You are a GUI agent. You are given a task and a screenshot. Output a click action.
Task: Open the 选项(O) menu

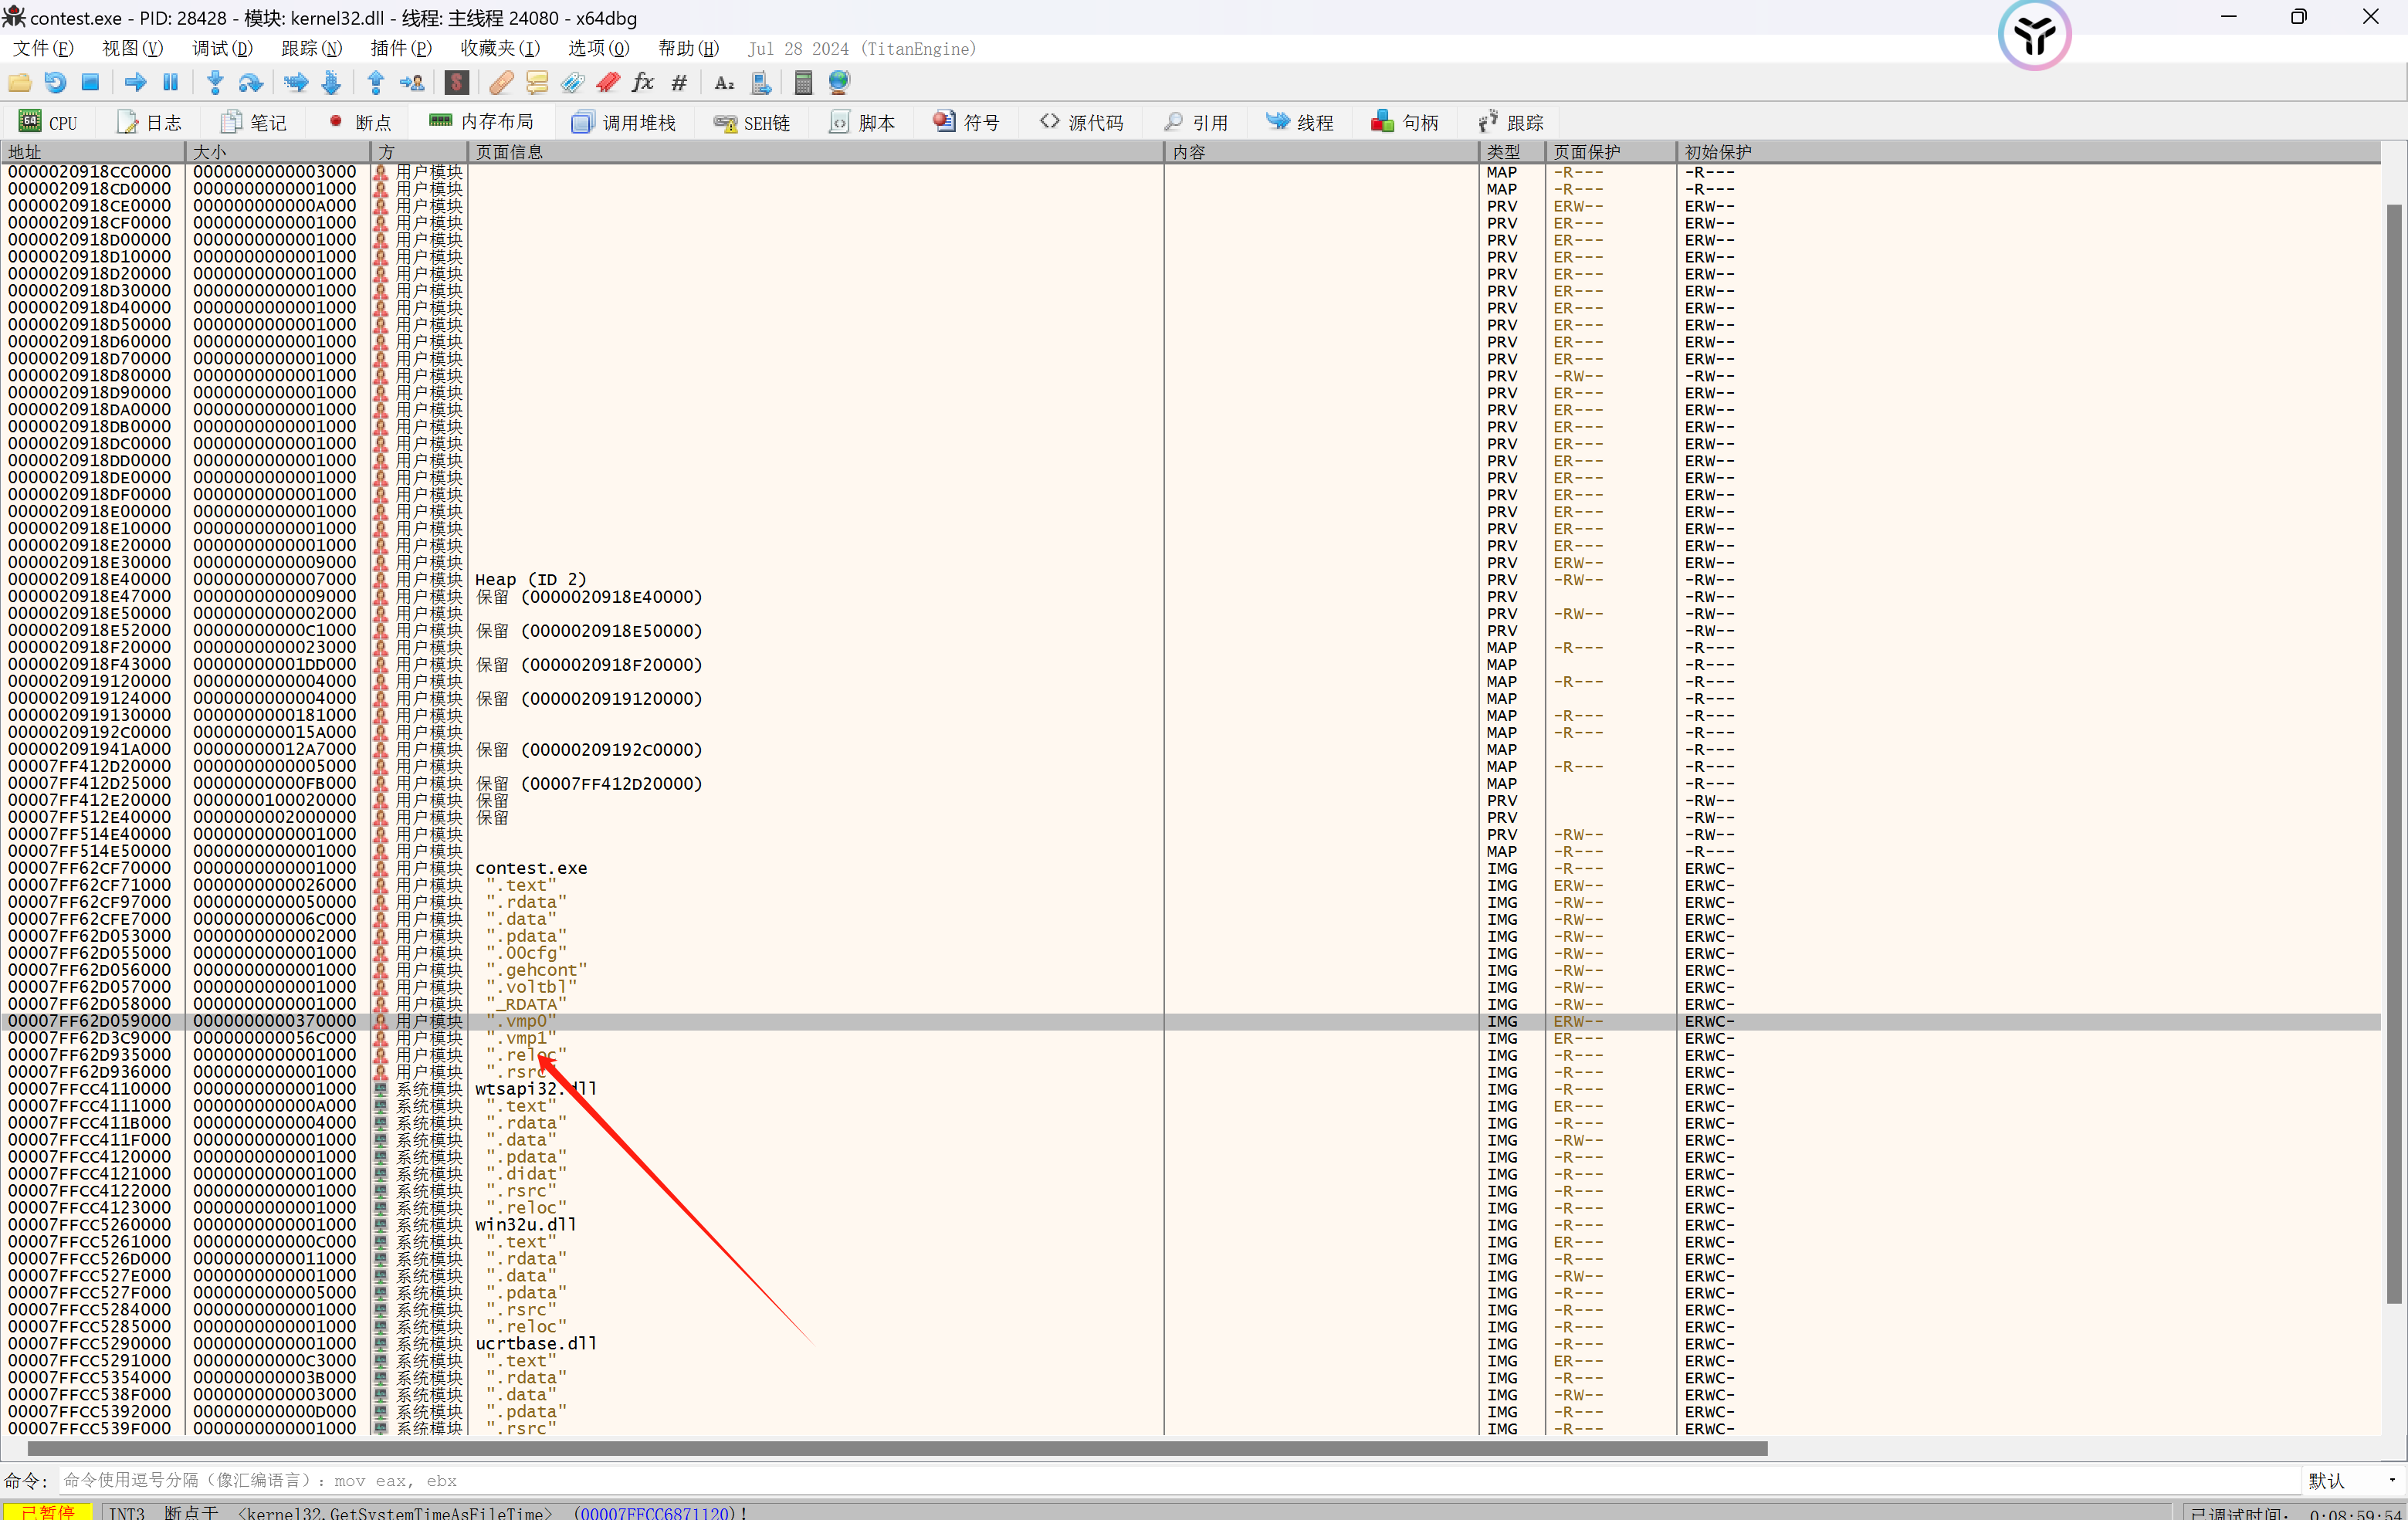(598, 48)
